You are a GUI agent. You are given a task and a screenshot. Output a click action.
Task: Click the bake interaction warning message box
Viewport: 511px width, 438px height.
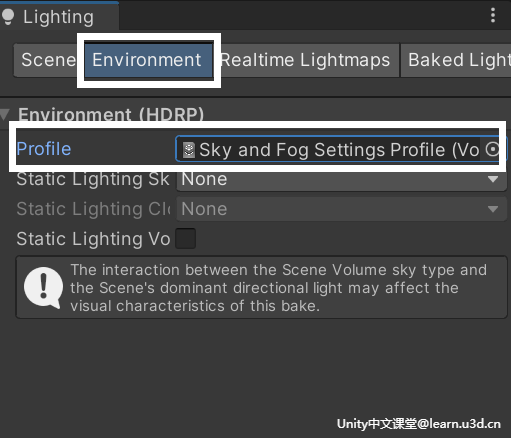click(x=262, y=287)
